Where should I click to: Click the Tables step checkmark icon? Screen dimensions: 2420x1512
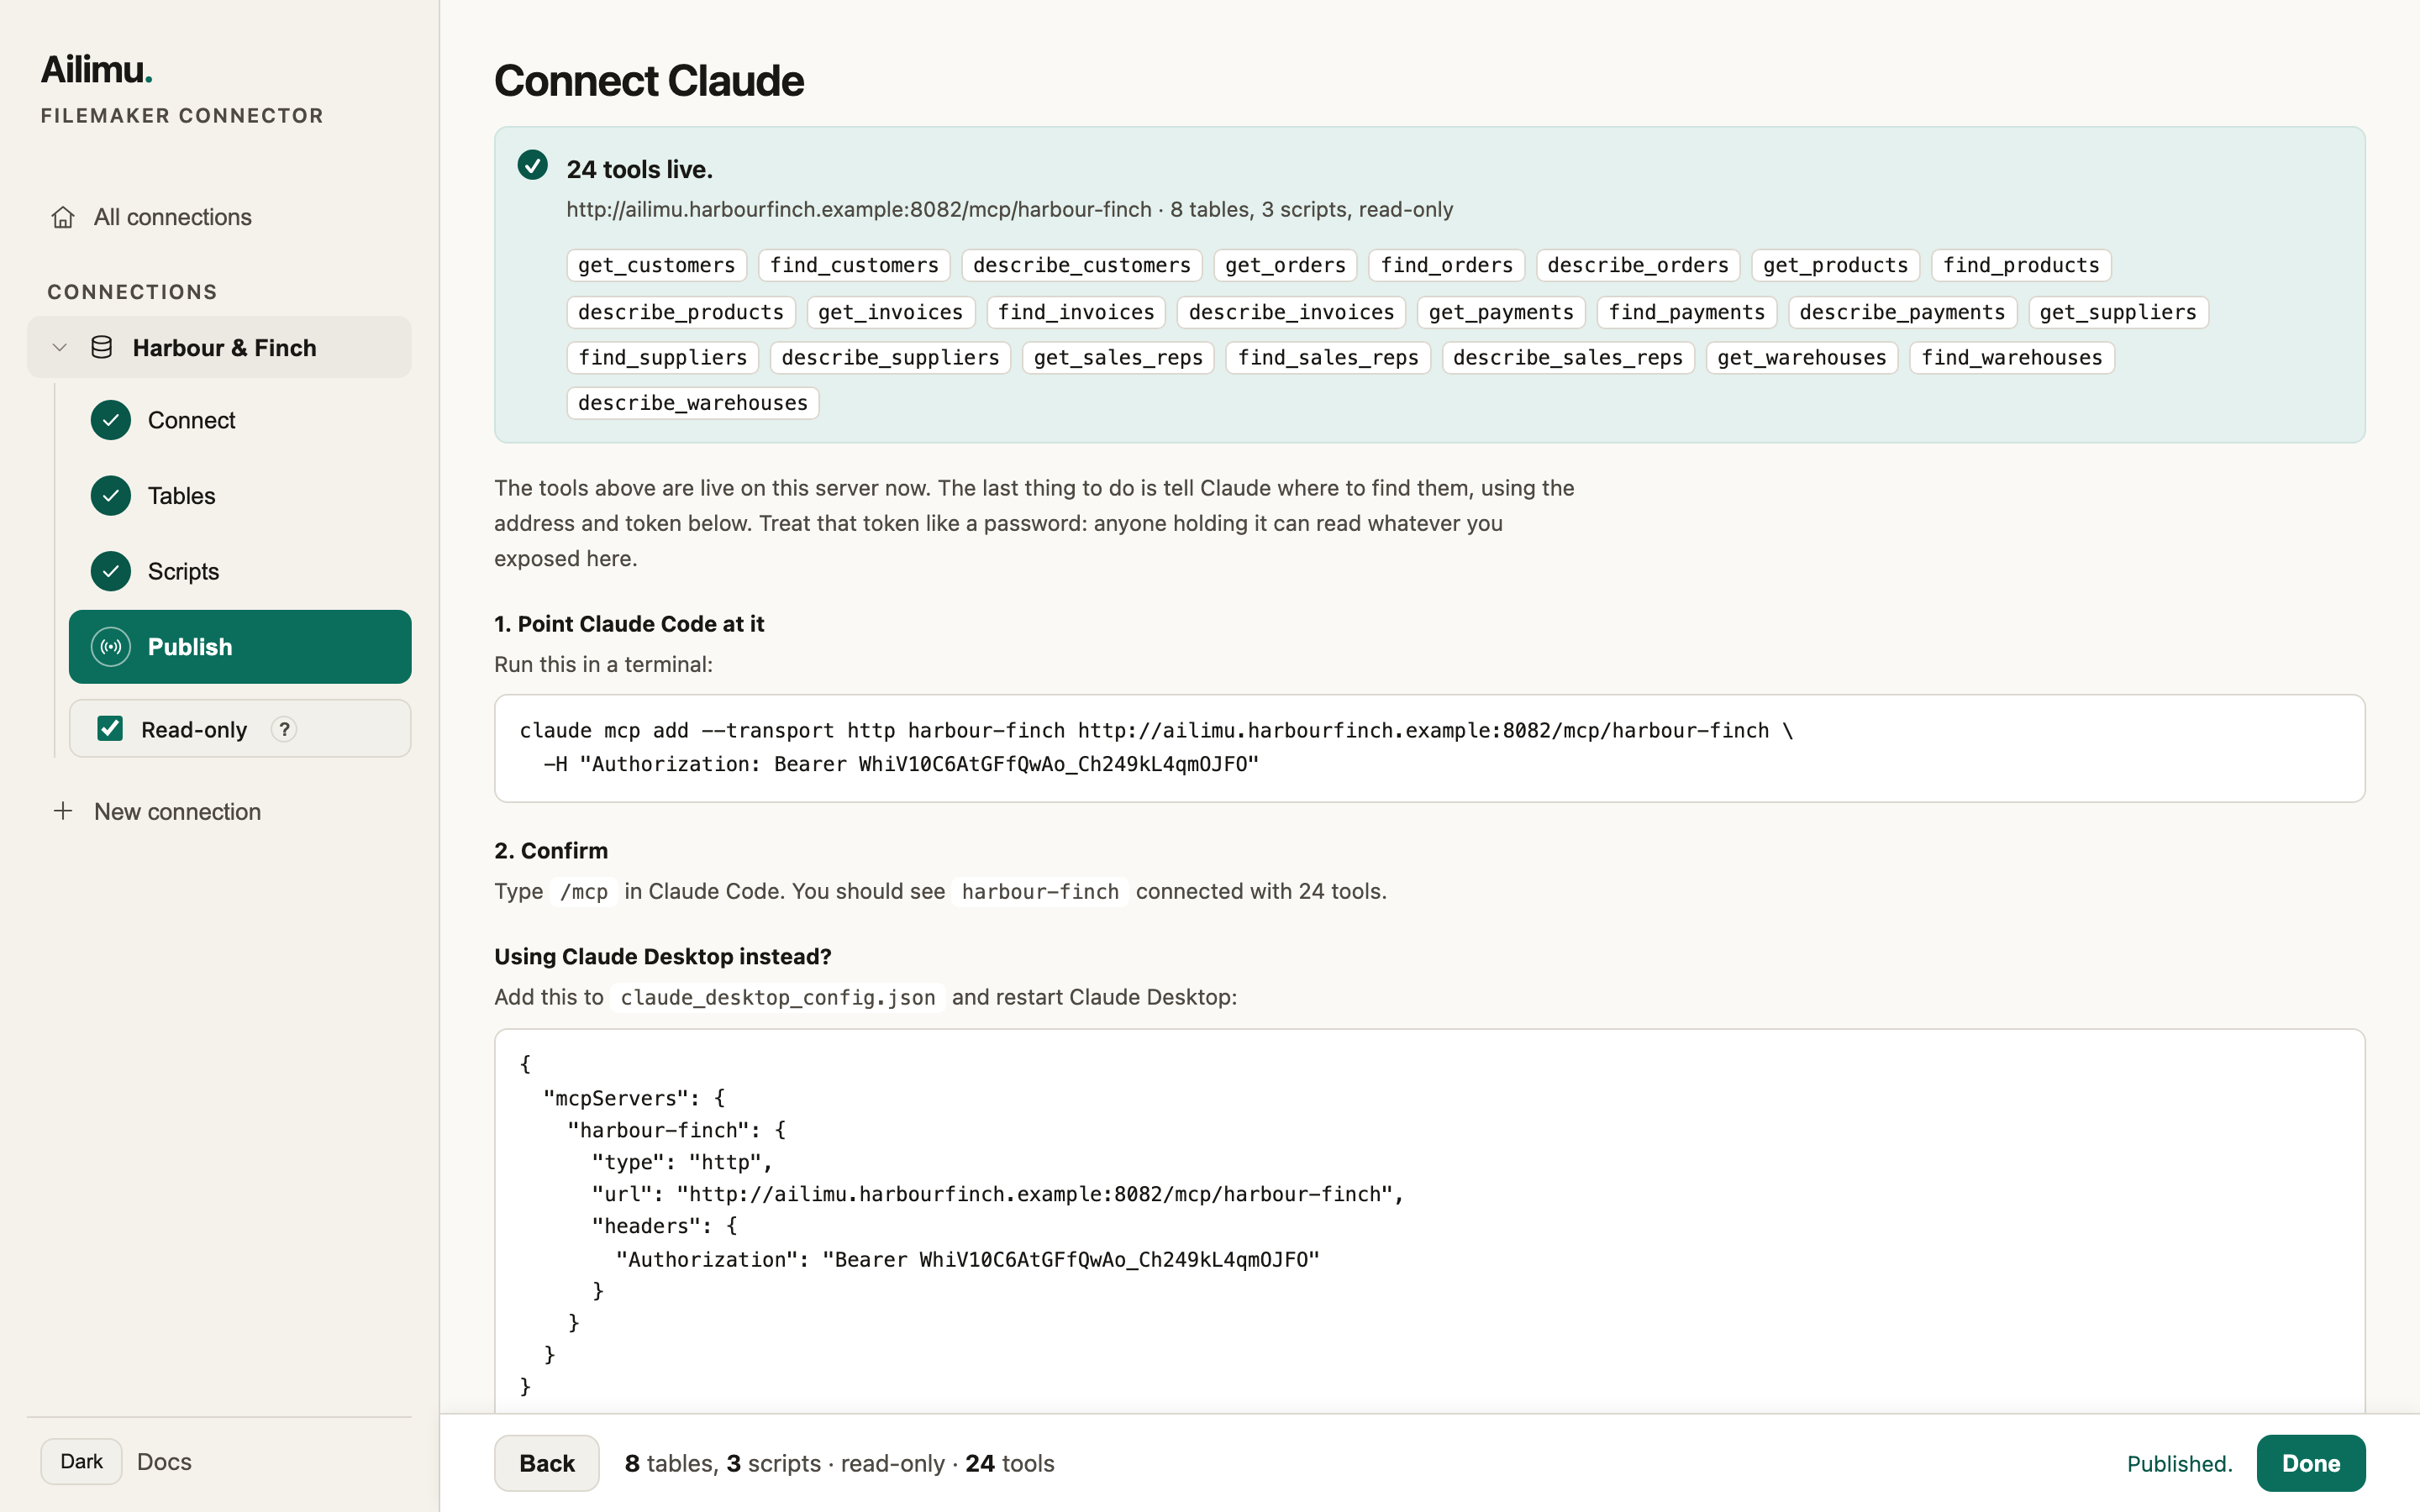[x=111, y=496]
